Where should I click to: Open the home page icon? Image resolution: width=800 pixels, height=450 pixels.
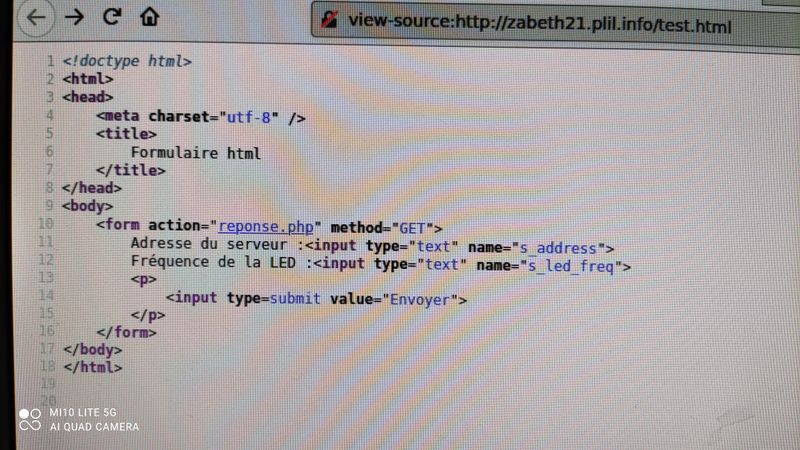click(149, 16)
